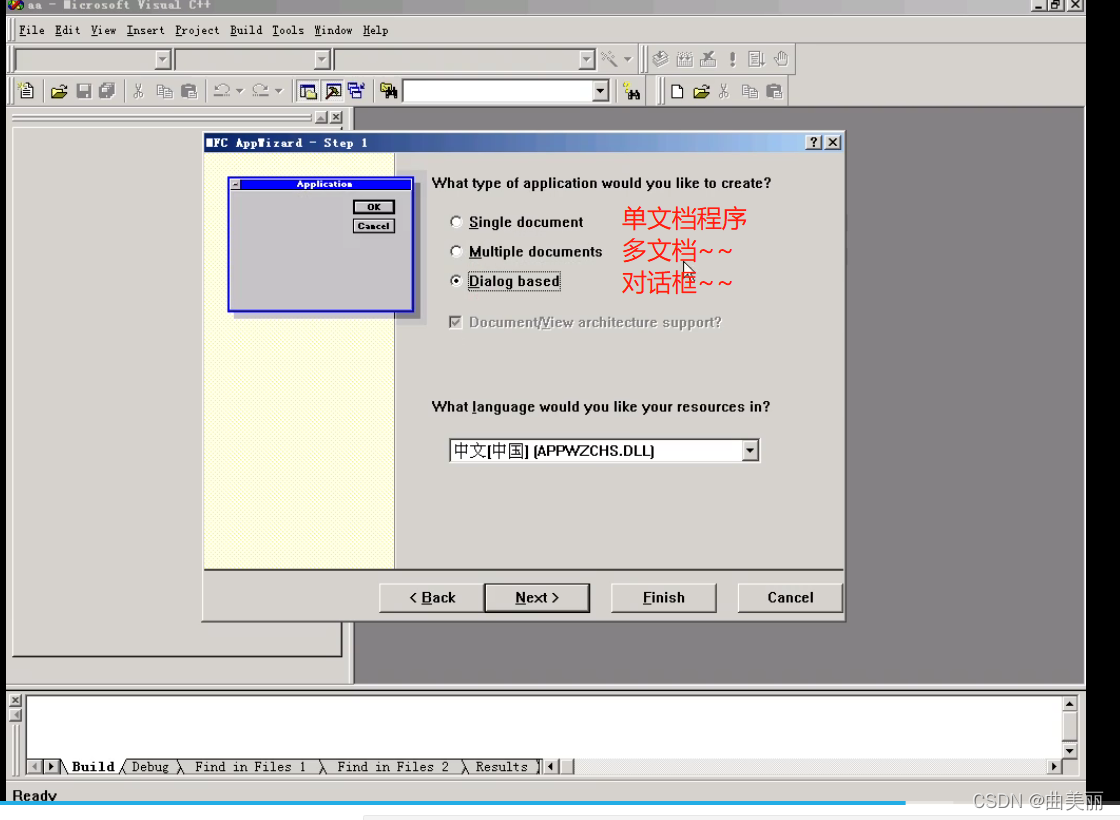Select the Single document radio button
The height and width of the screenshot is (820, 1120).
click(456, 222)
